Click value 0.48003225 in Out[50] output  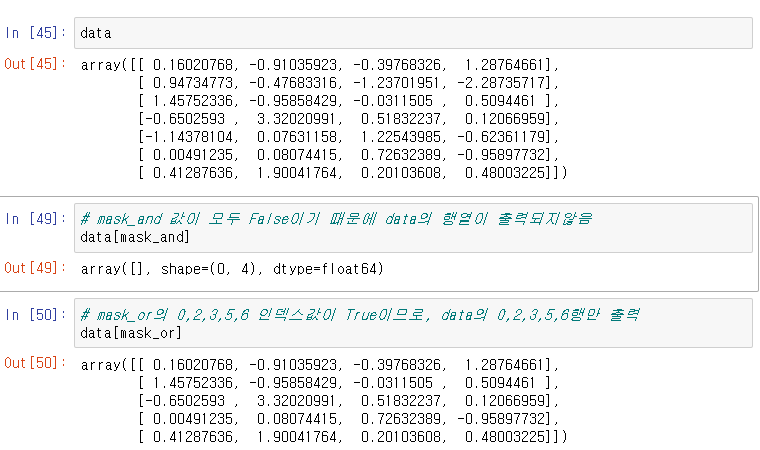[x=505, y=437]
